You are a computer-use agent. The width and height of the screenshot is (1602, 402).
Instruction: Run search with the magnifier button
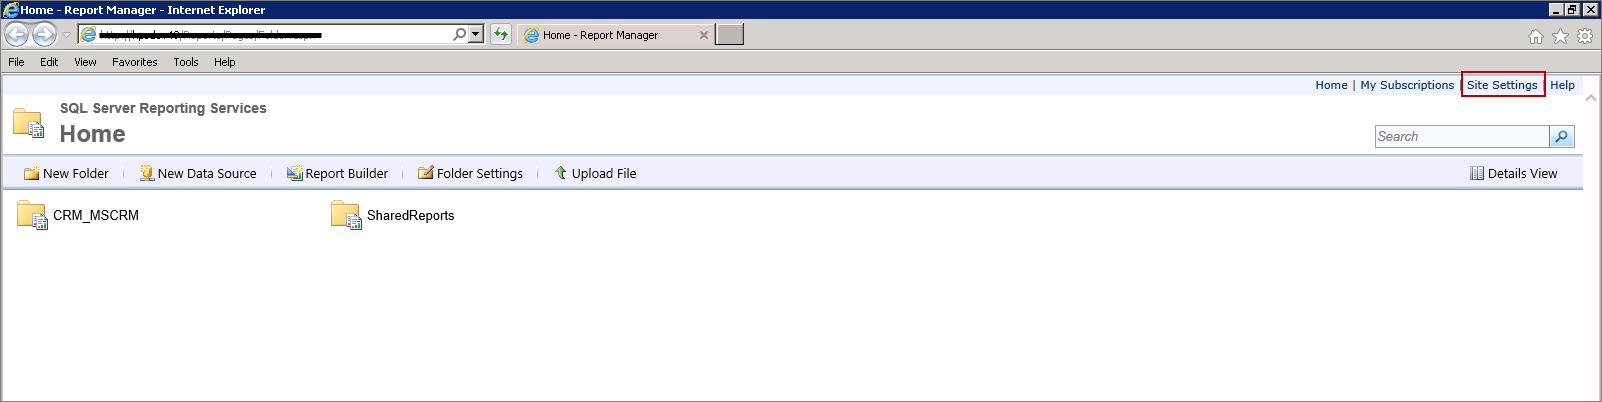pyautogui.click(x=1562, y=136)
